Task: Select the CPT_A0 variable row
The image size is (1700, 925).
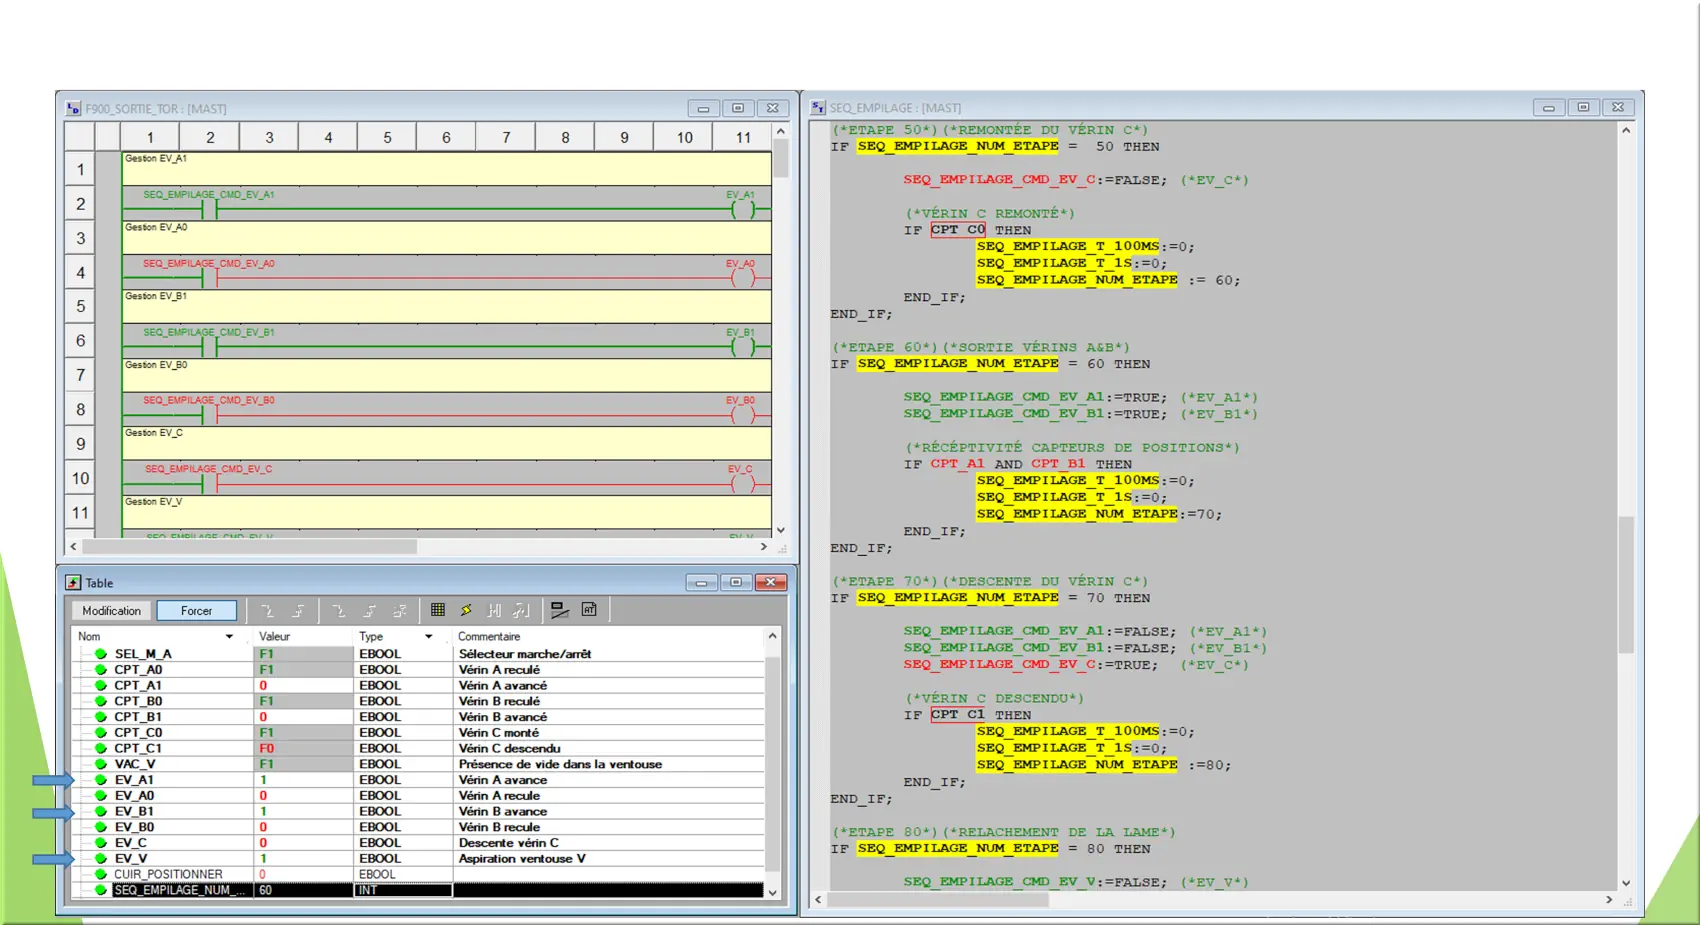Action: 420,670
